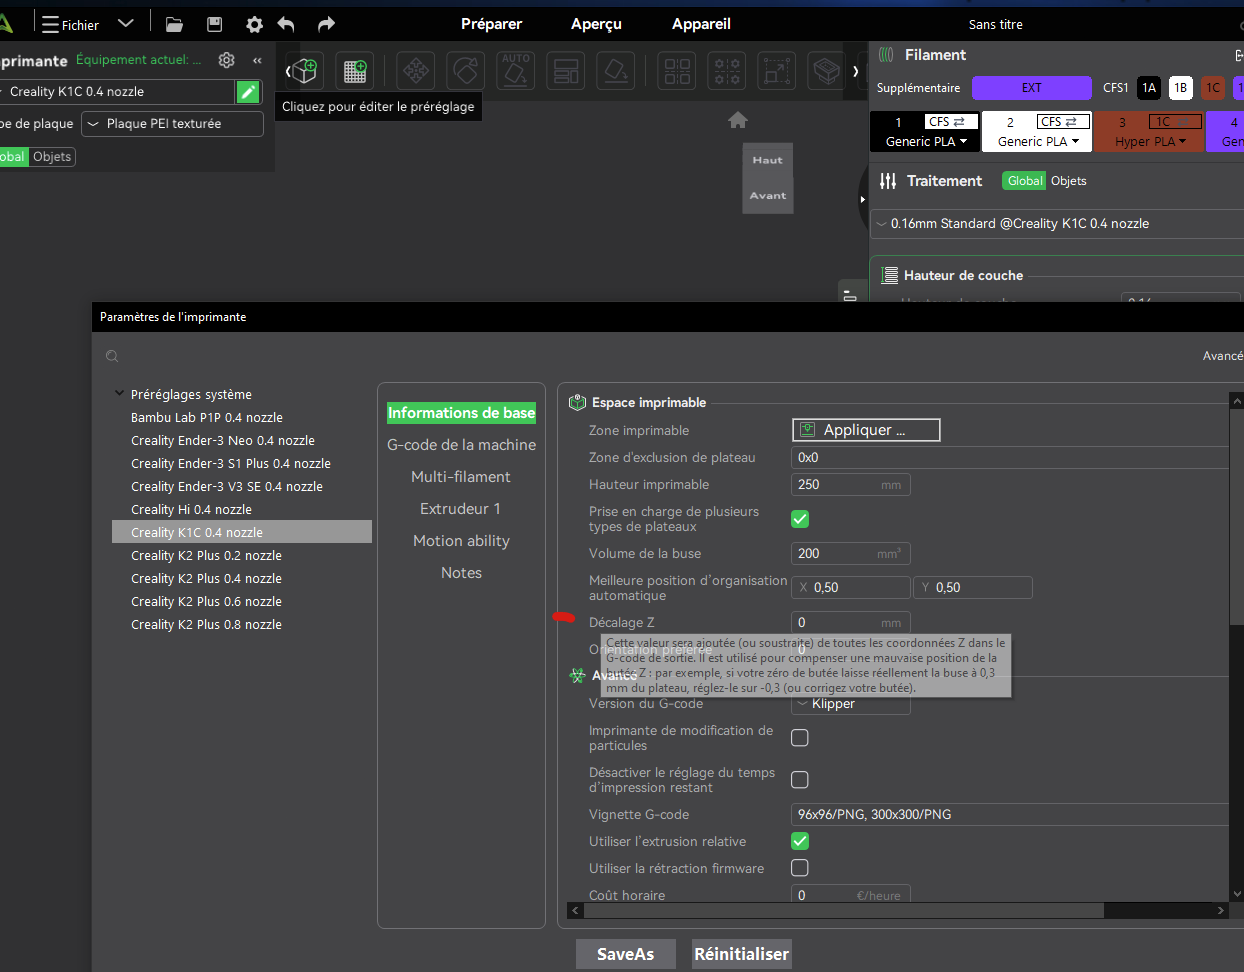Click the Add plate grid icon
Image resolution: width=1244 pixels, height=972 pixels.
tap(354, 70)
